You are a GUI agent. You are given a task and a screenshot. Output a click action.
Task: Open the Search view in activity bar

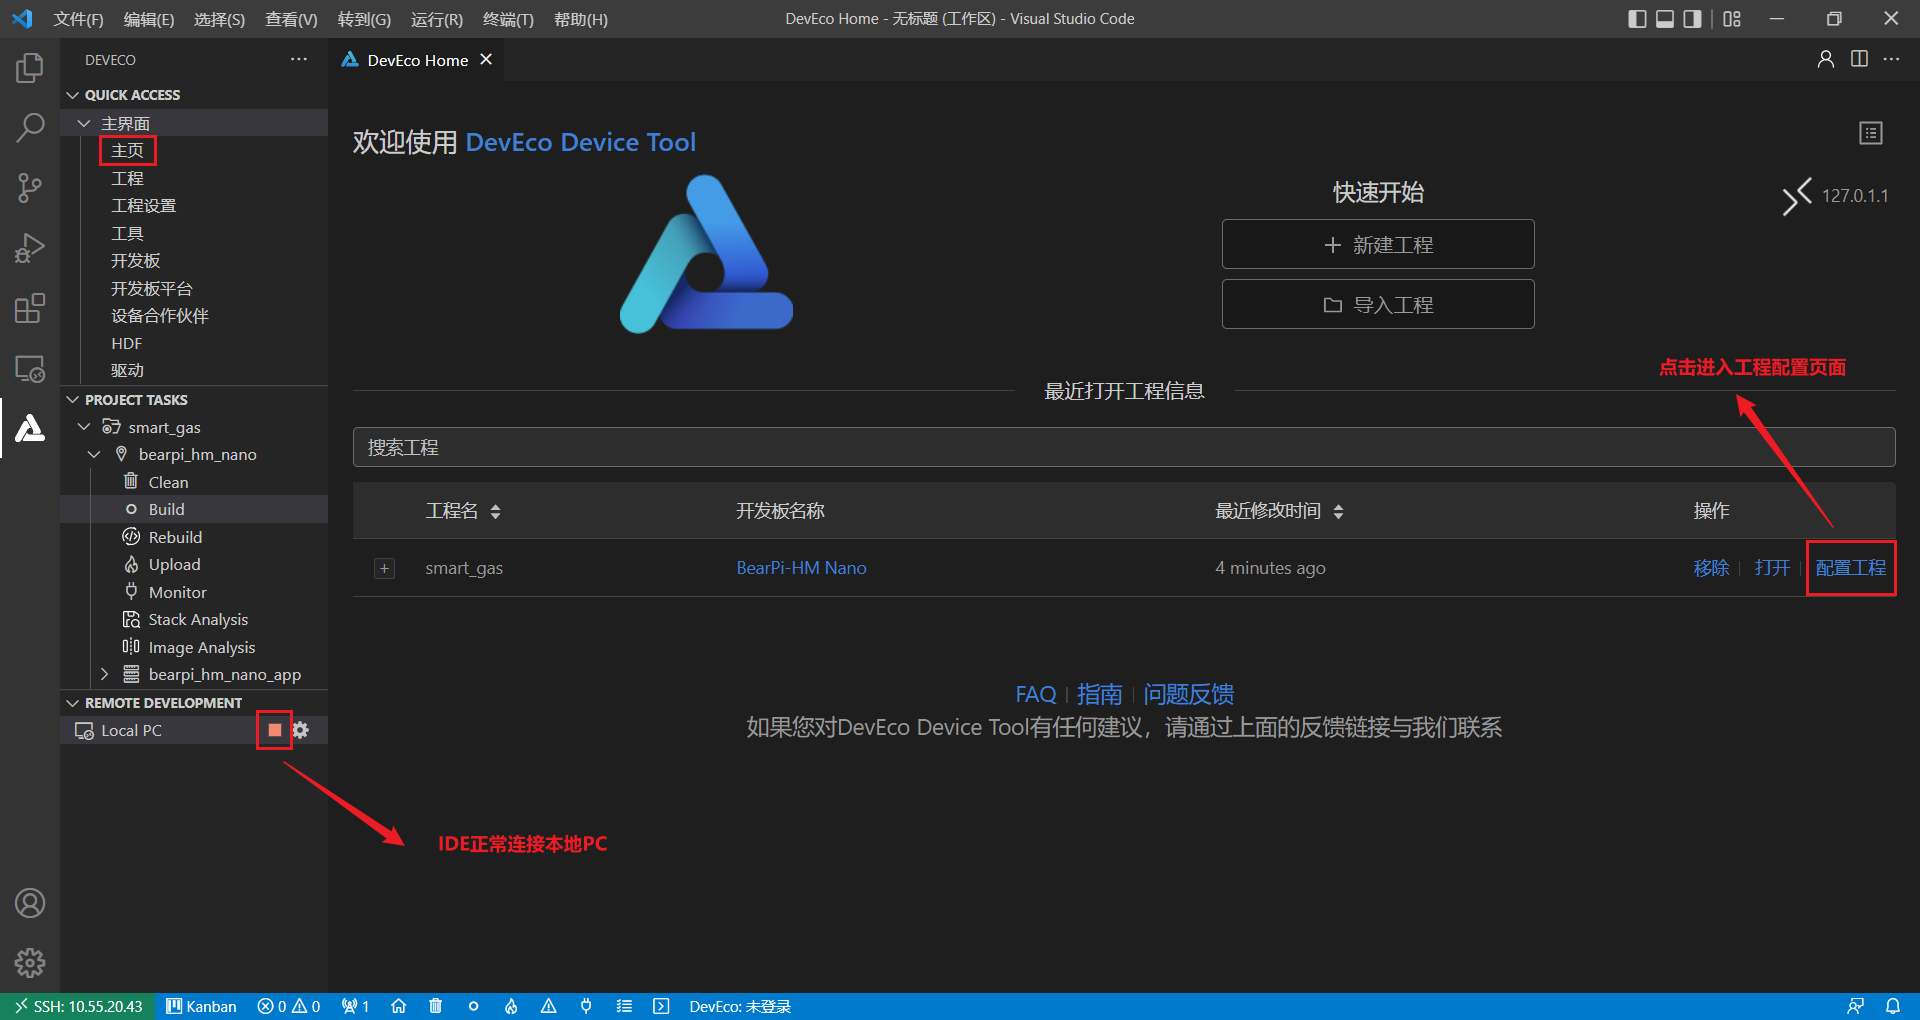point(30,128)
